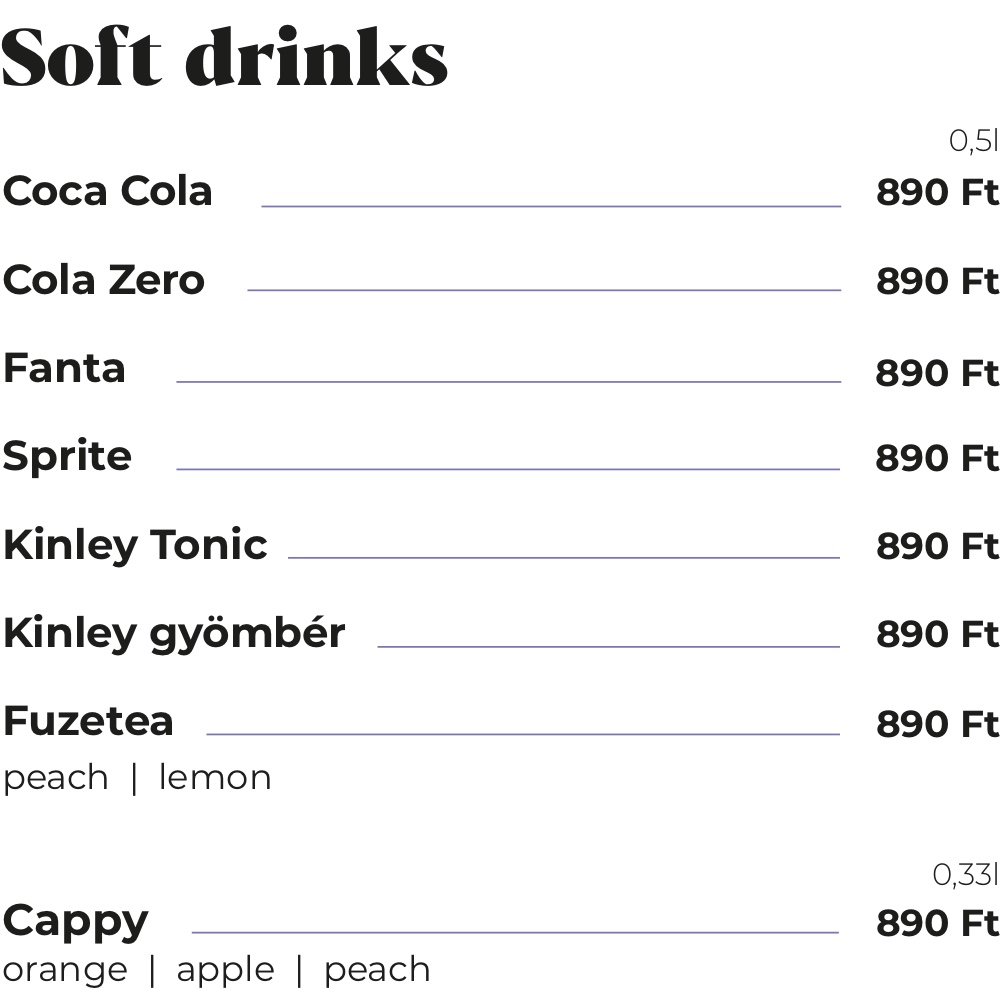
Task: Click the Kinley Tonic 890 Ft price
Action: 937,546
